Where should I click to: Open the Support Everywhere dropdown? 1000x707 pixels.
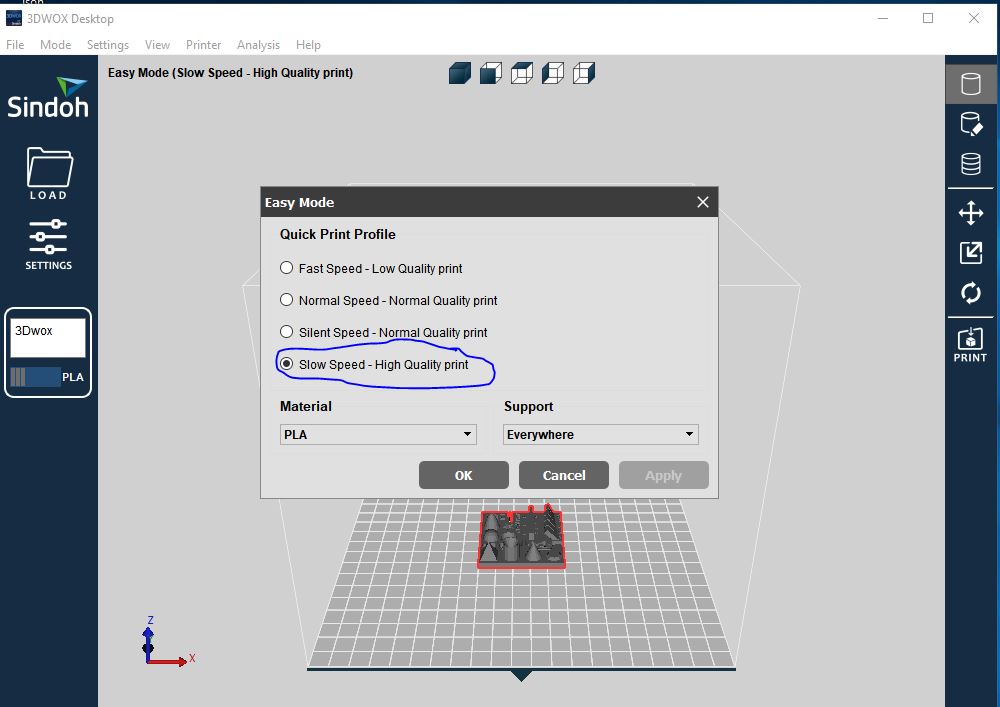601,434
